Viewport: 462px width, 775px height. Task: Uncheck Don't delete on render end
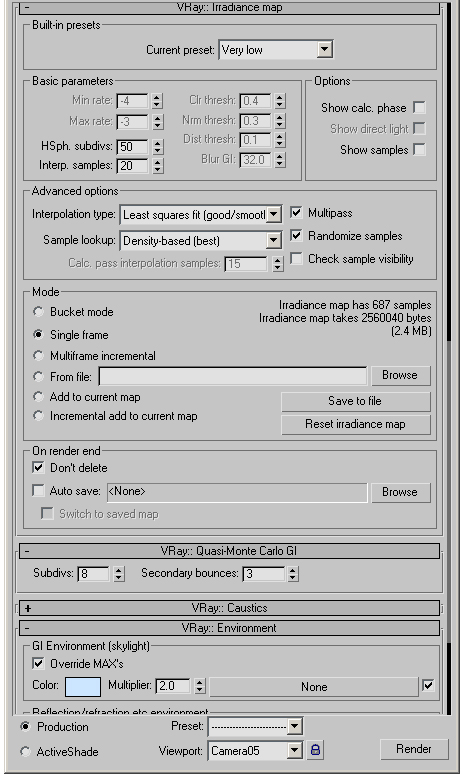coord(38,467)
